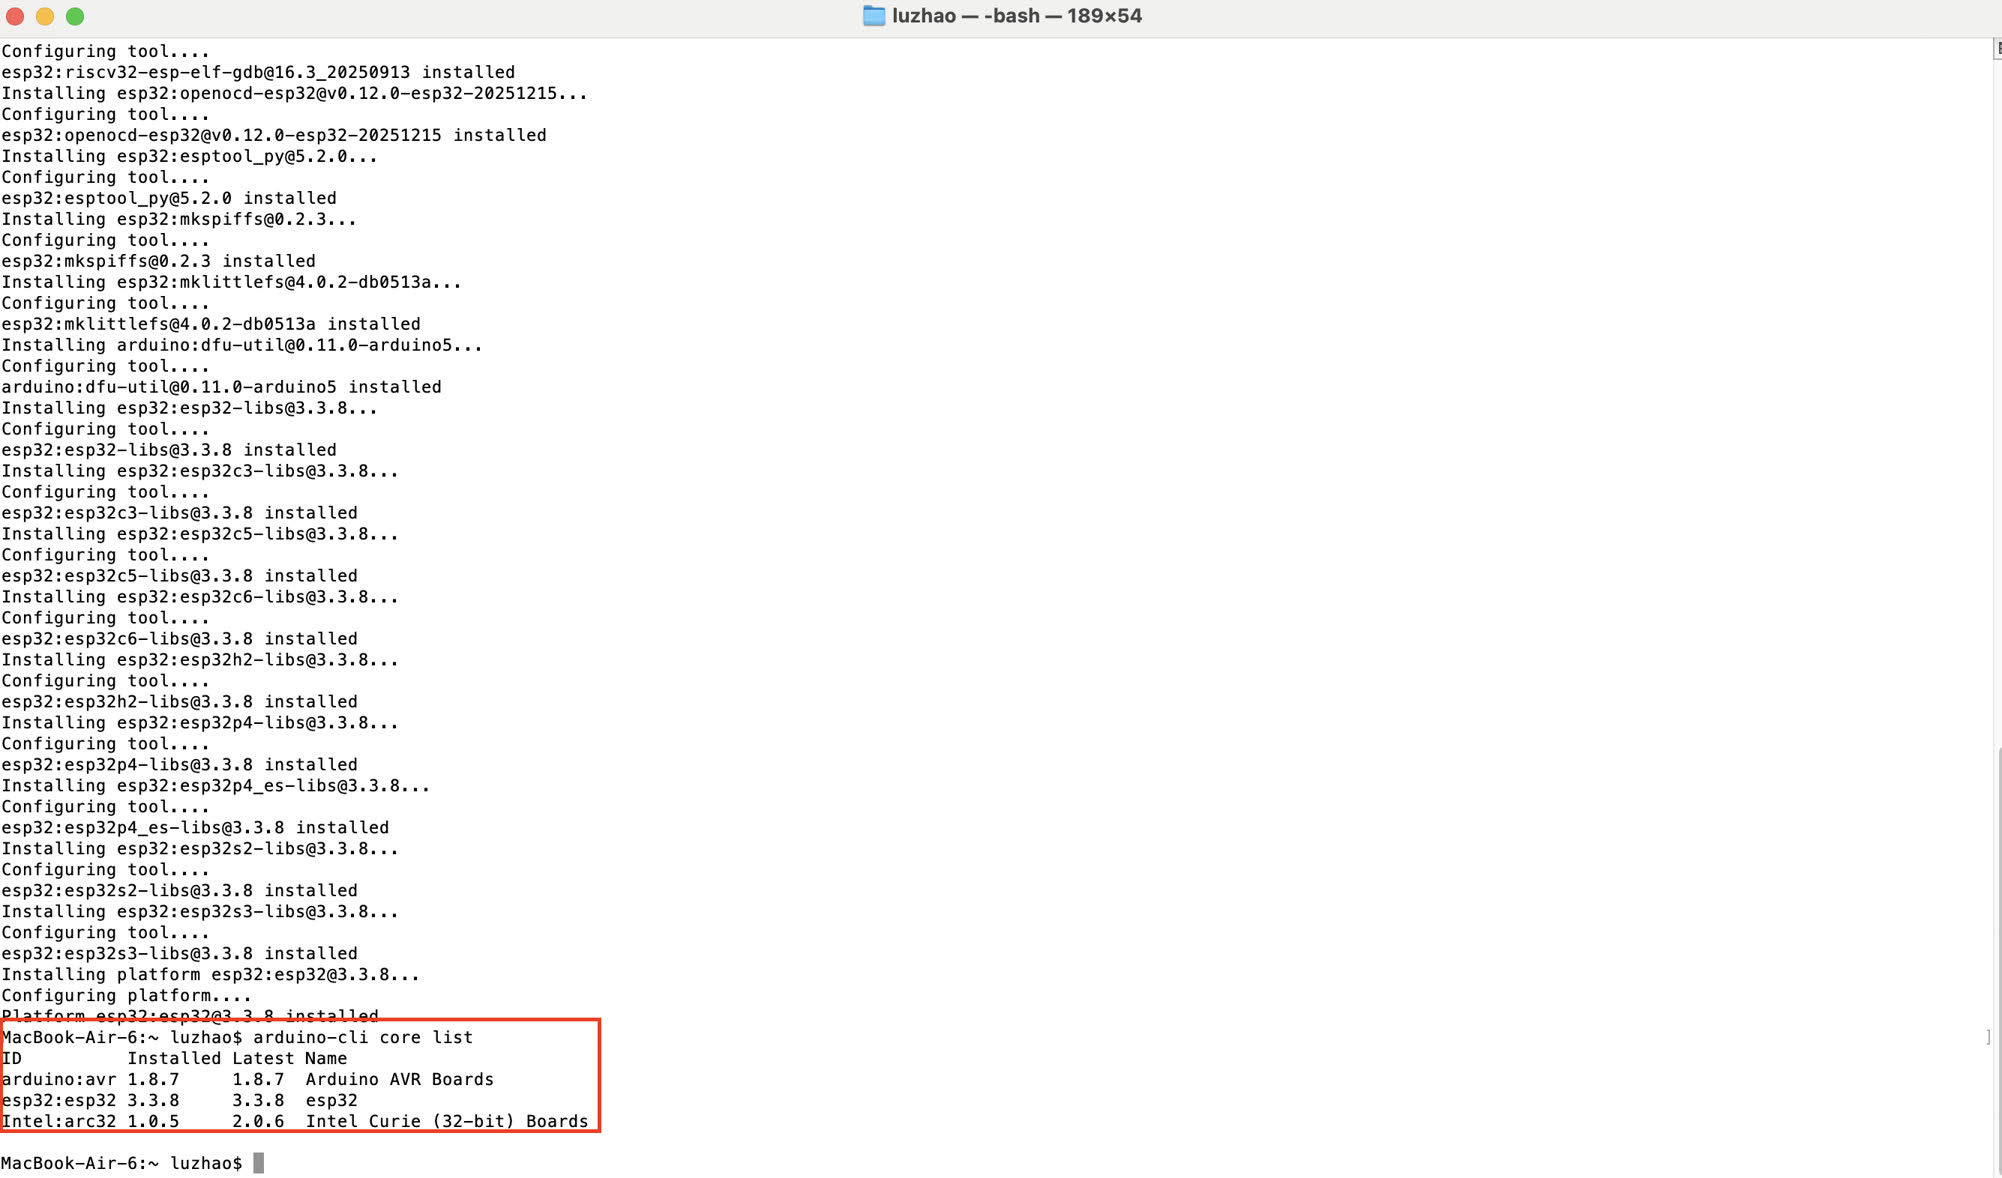The width and height of the screenshot is (2002, 1178).
Task: Click the 'esp32:esp32' core ID entry
Action: pyautogui.click(x=59, y=1100)
